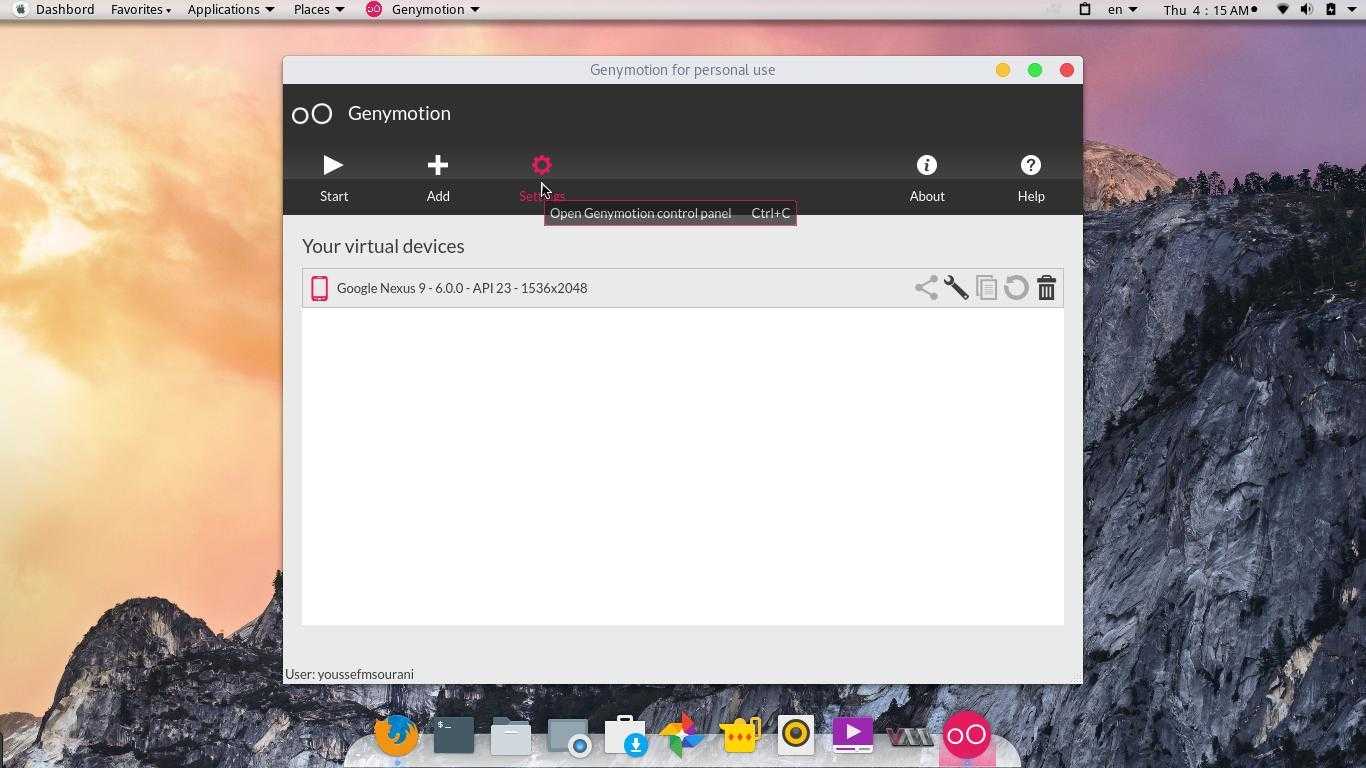This screenshot has height=768, width=1366.
Task: Click the share icon for Nexus 9
Action: coord(926,288)
